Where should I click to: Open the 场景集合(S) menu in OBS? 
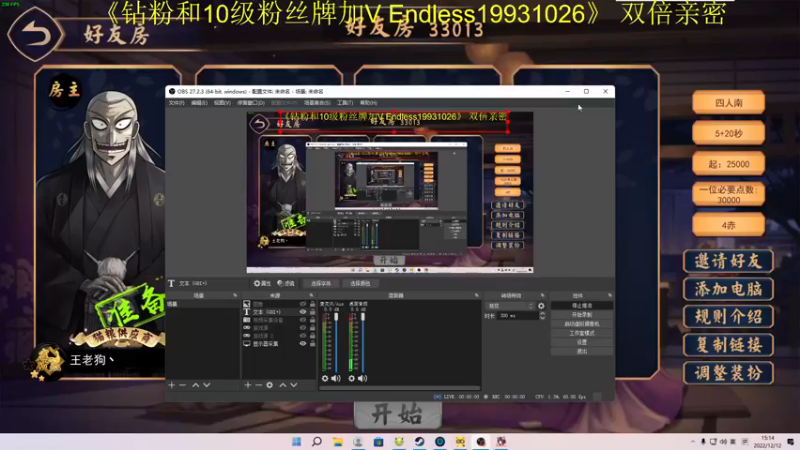pos(317,103)
